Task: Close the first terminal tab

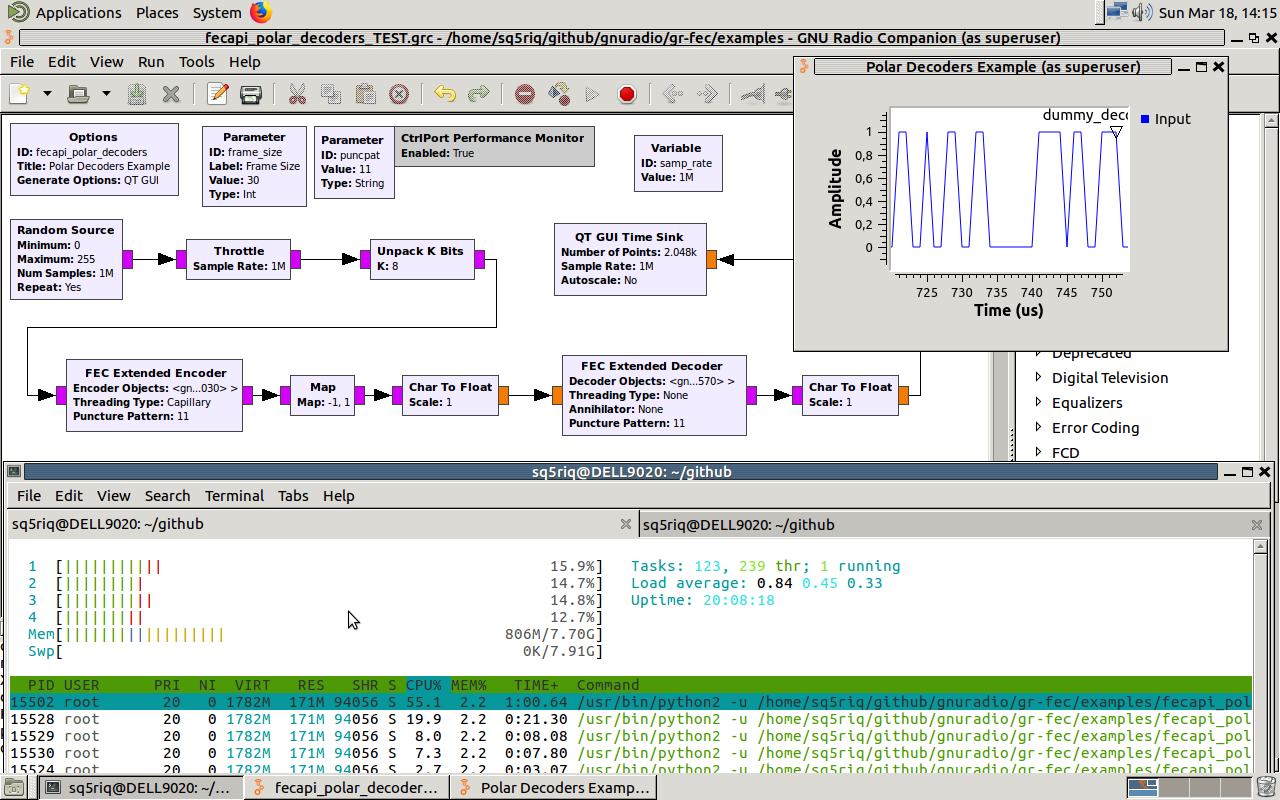Action: click(626, 524)
